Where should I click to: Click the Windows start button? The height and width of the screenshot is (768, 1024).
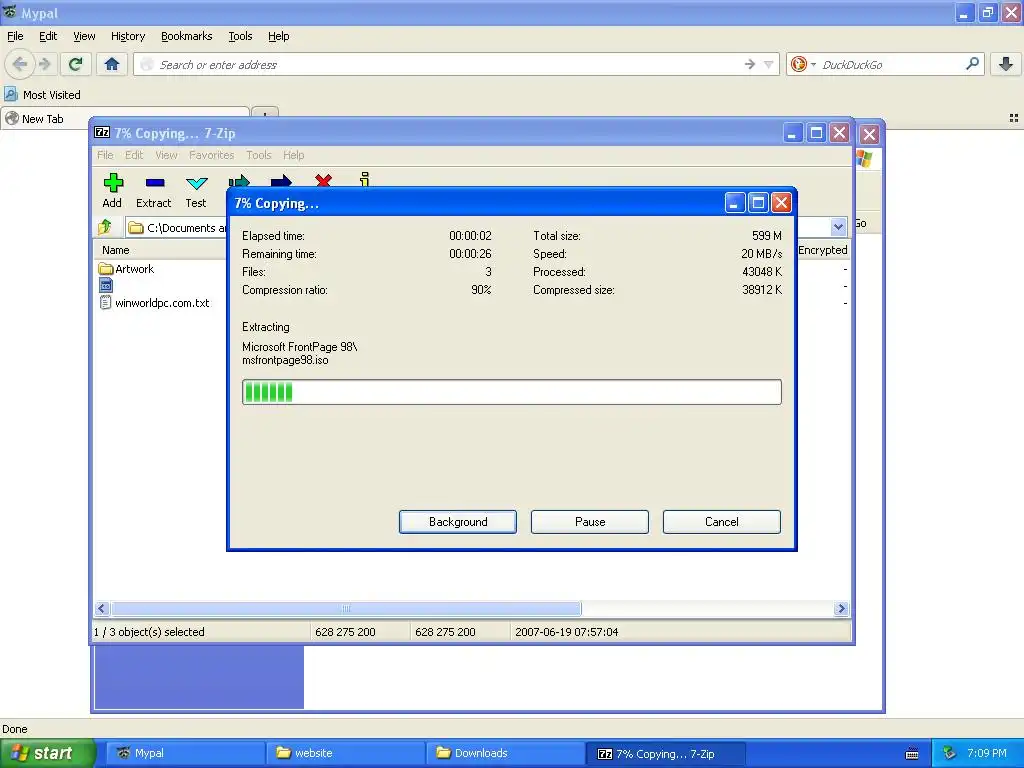coord(47,753)
